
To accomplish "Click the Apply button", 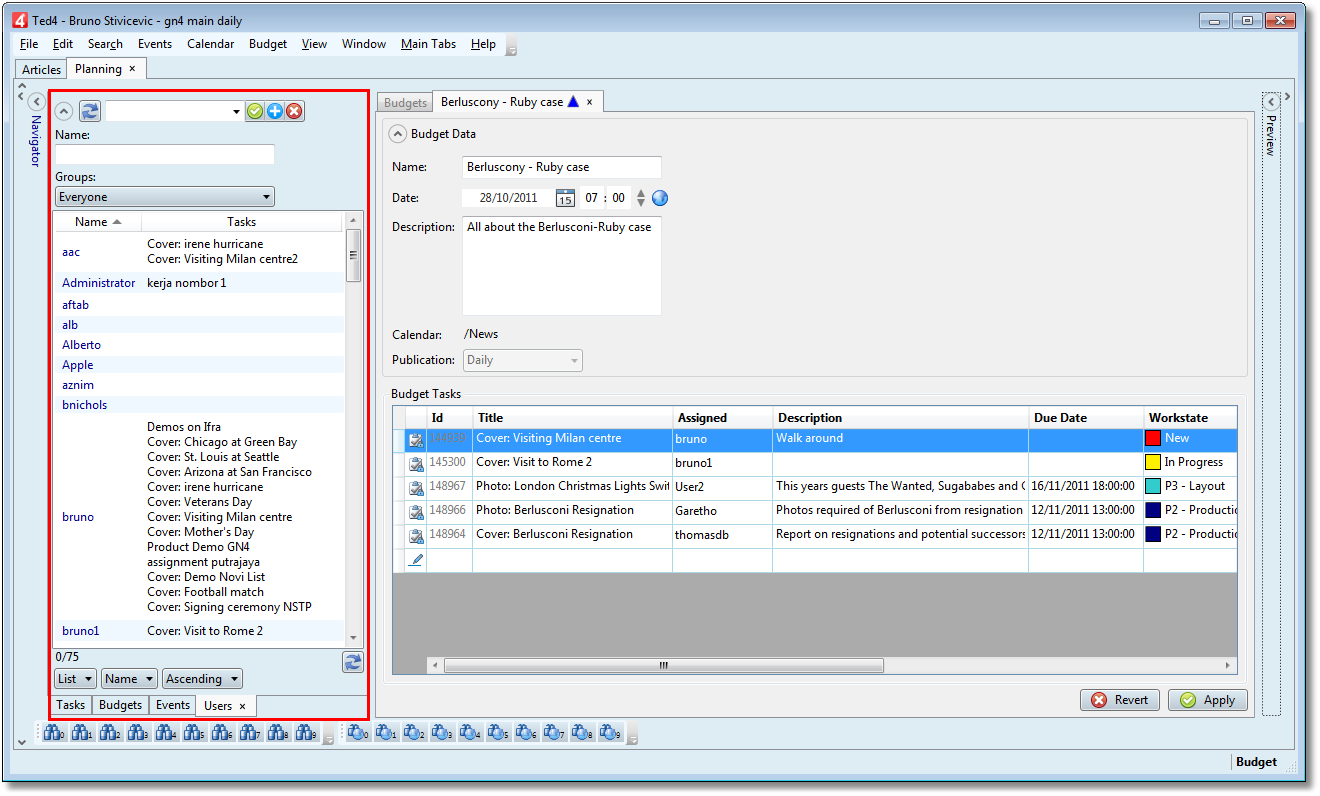I will pos(1208,700).
